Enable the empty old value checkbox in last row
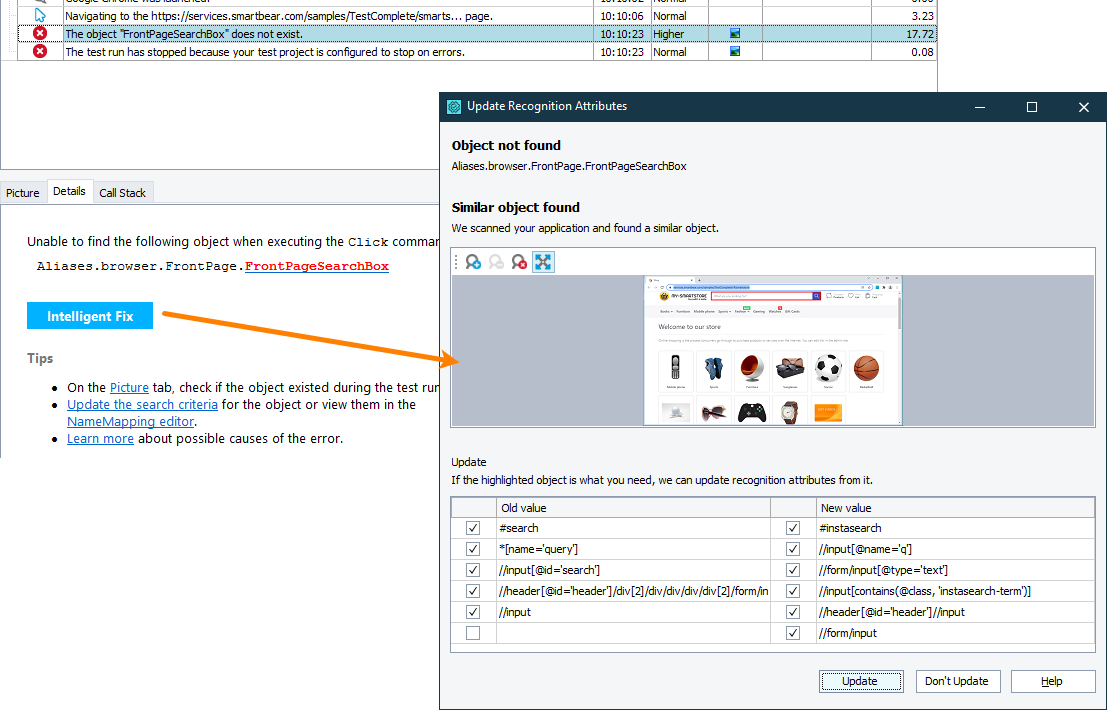The height and width of the screenshot is (710, 1107). 473,633
